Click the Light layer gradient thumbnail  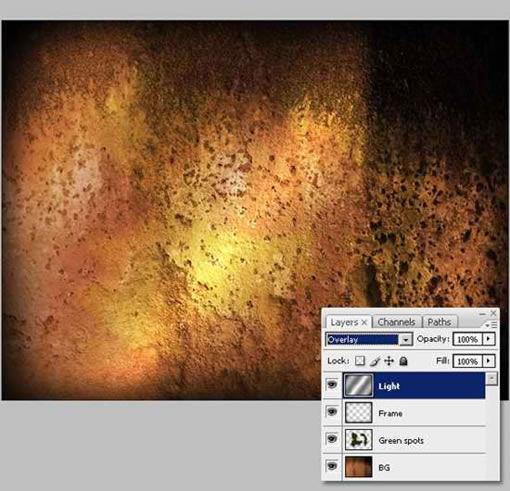[x=358, y=386]
